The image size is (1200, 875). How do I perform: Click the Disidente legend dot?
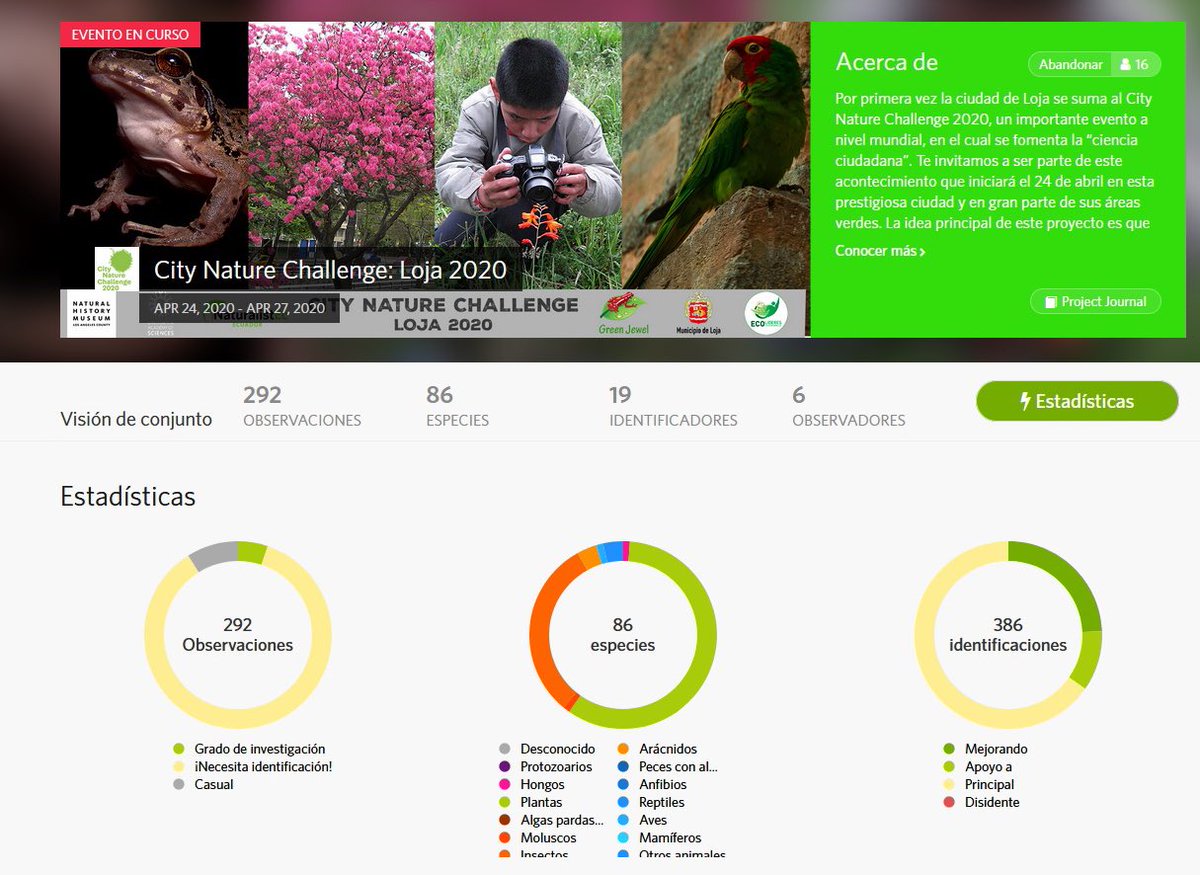pyautogui.click(x=949, y=803)
